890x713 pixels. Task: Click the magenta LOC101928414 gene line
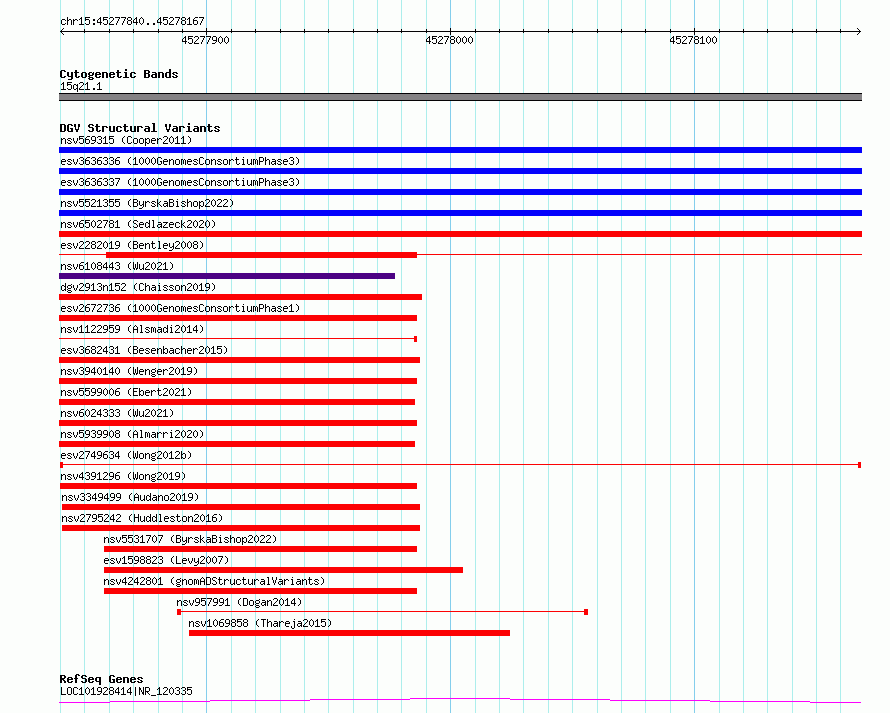460,701
